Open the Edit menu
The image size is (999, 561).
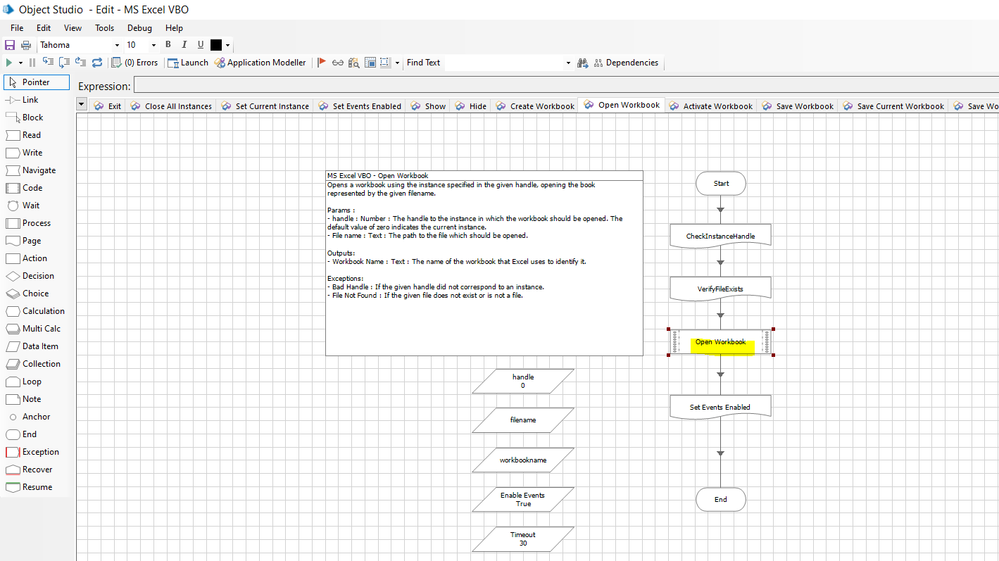coord(43,28)
